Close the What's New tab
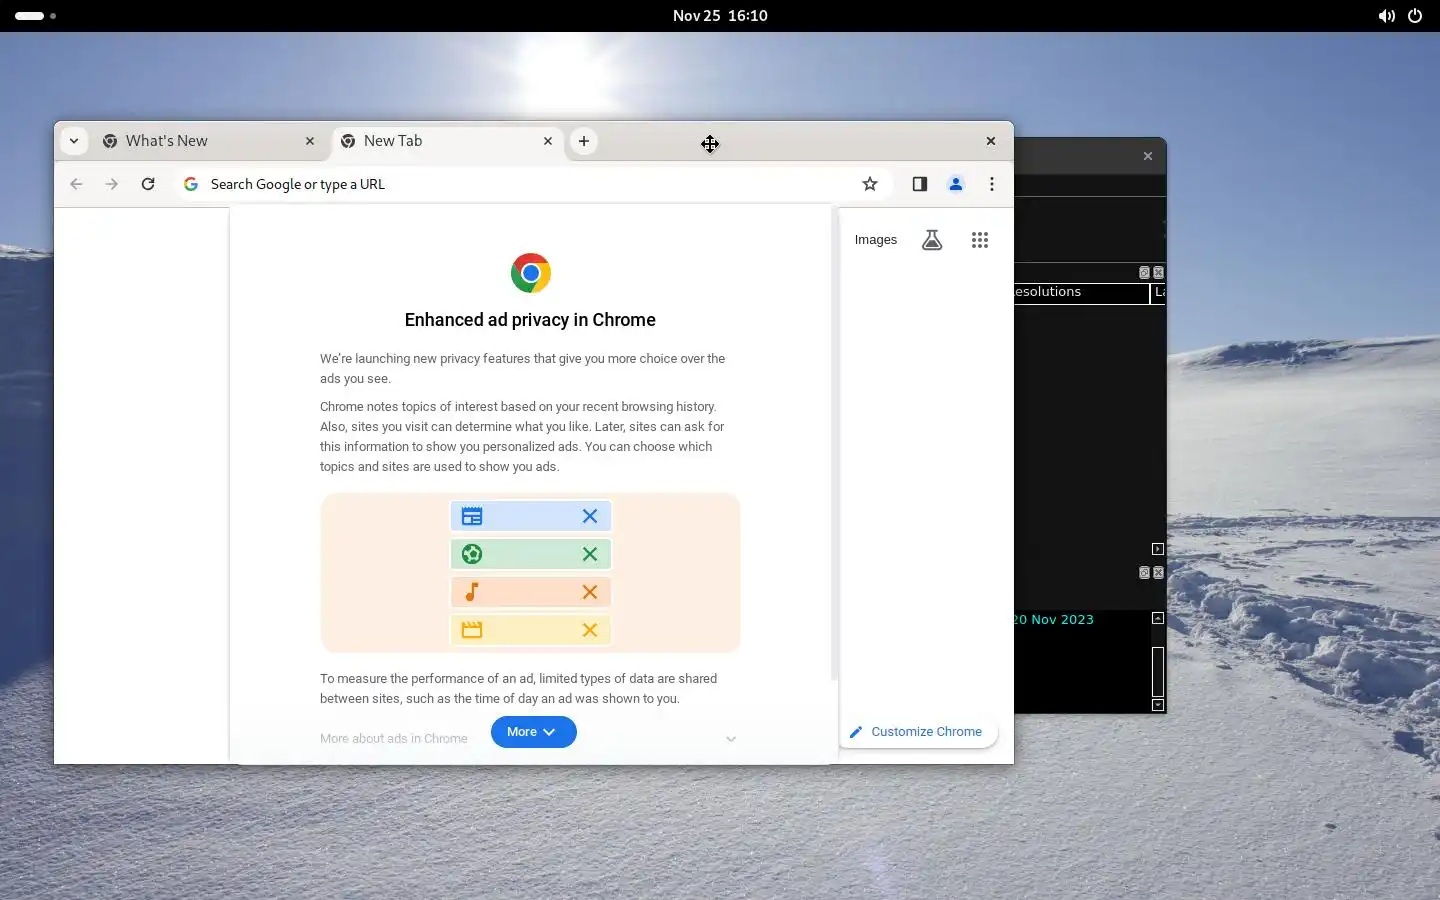This screenshot has width=1440, height=900. click(310, 141)
